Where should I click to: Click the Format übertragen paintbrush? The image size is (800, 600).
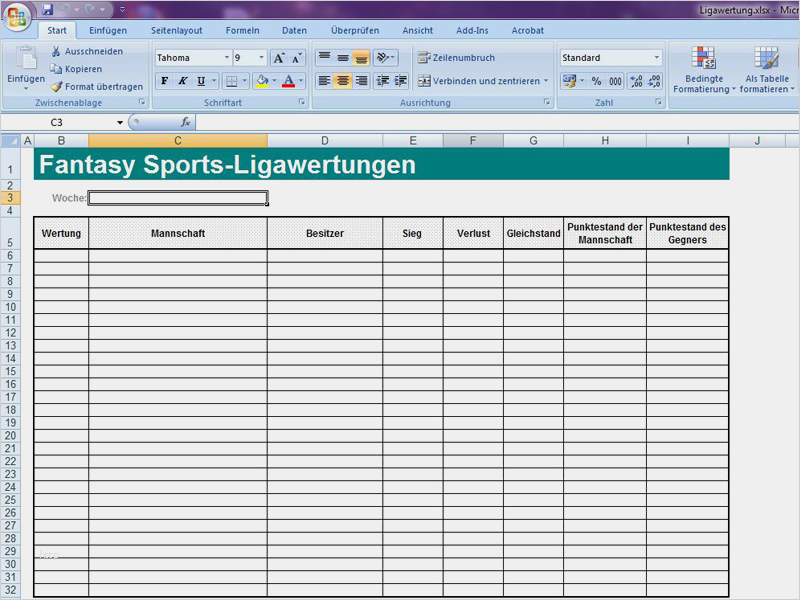[x=57, y=87]
